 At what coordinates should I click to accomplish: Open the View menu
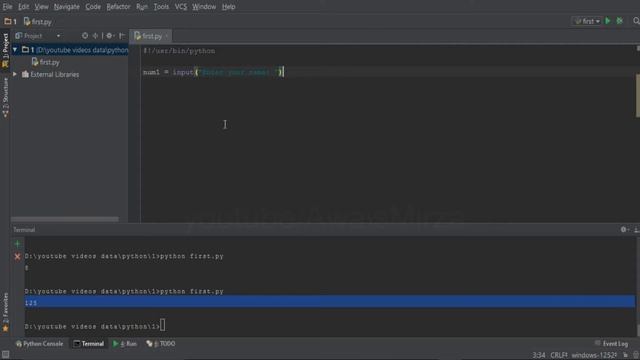[41, 7]
